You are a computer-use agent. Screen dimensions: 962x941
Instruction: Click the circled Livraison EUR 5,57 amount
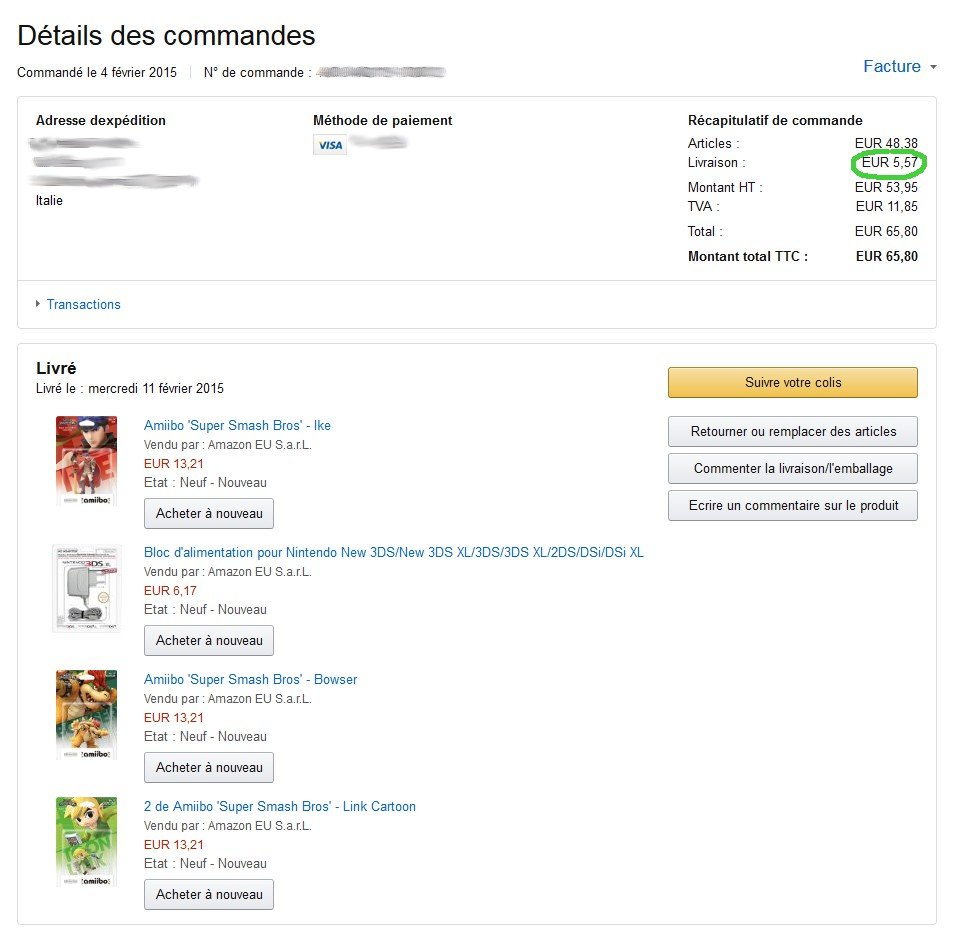(889, 163)
